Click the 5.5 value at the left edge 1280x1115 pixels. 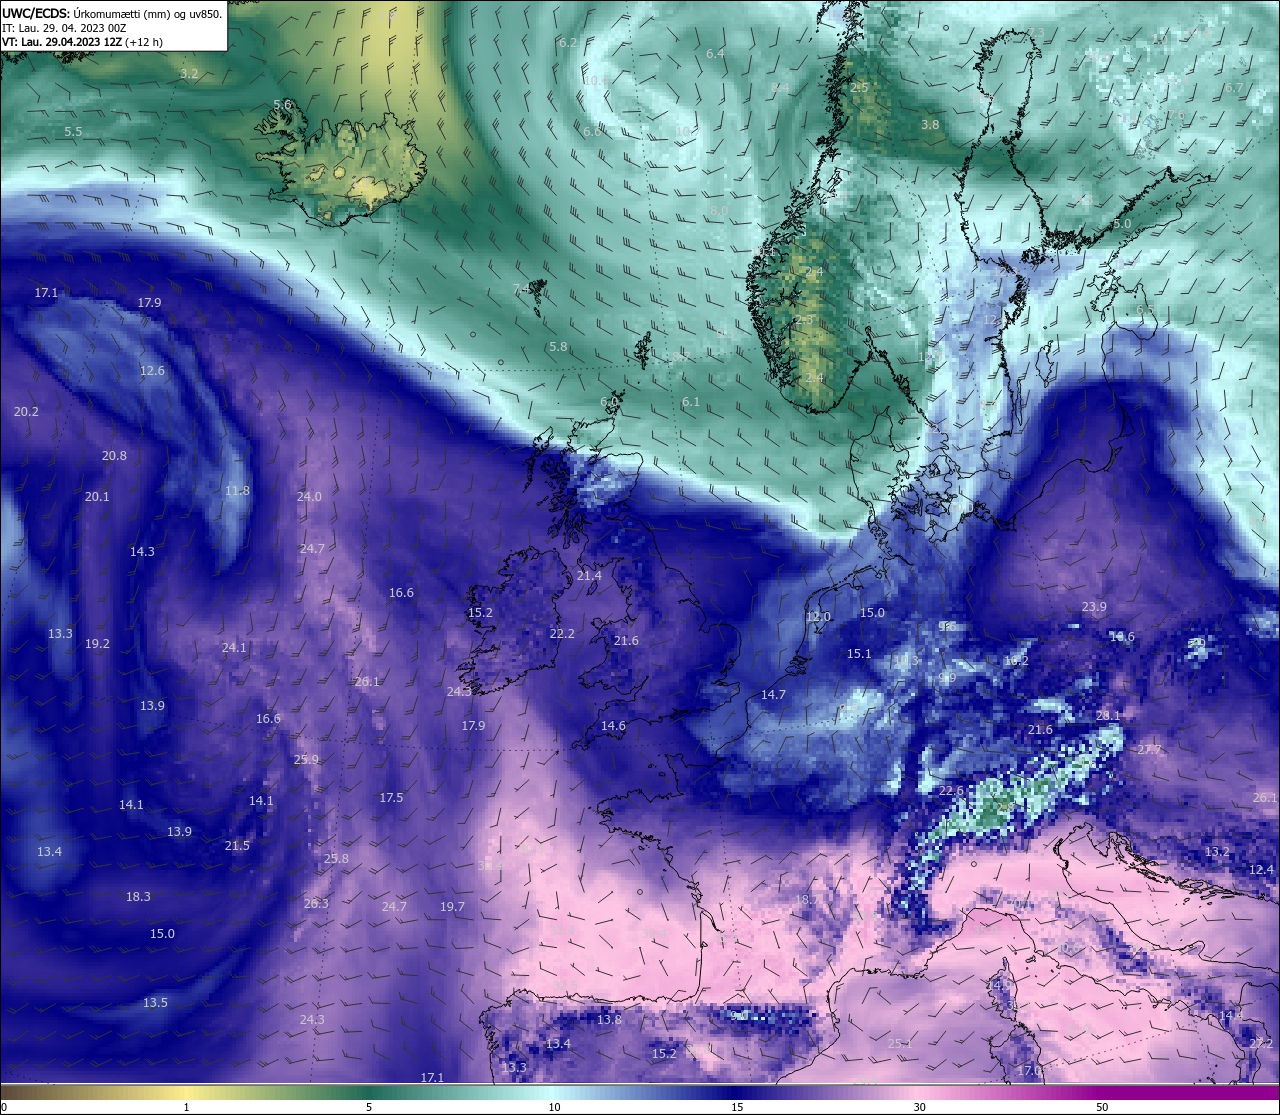click(x=73, y=131)
